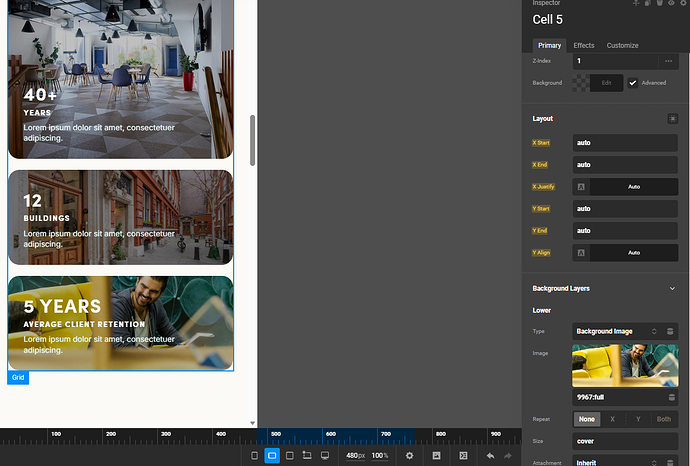
Task: Click the Y Align alignment icon
Action: [581, 253]
